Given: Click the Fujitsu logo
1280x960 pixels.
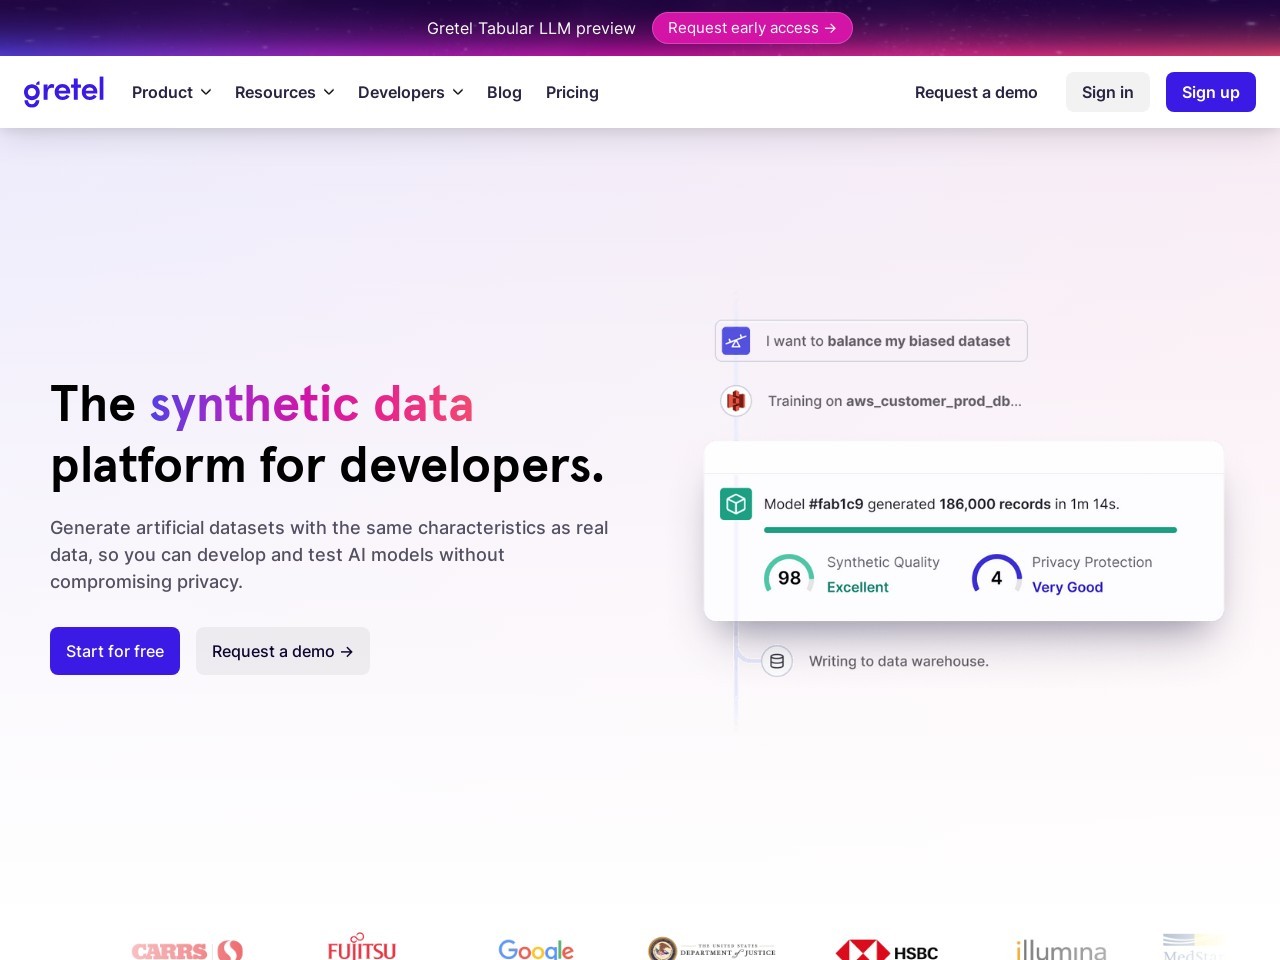Looking at the screenshot, I should tap(361, 948).
